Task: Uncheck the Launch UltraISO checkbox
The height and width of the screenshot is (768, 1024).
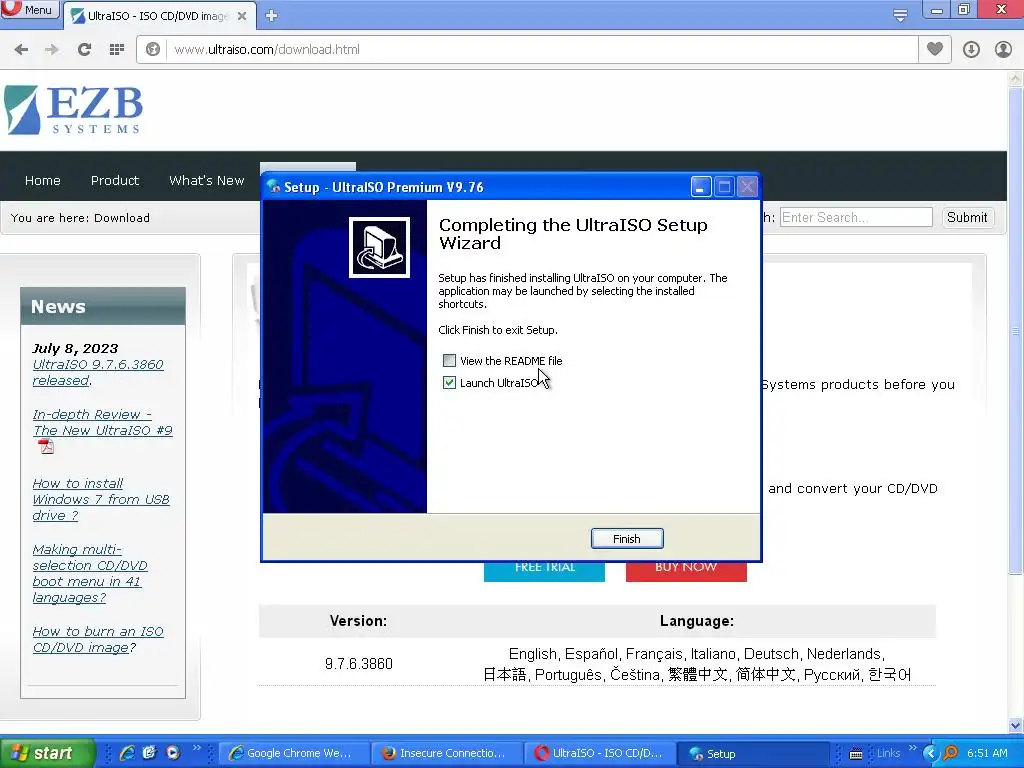Action: [449, 383]
